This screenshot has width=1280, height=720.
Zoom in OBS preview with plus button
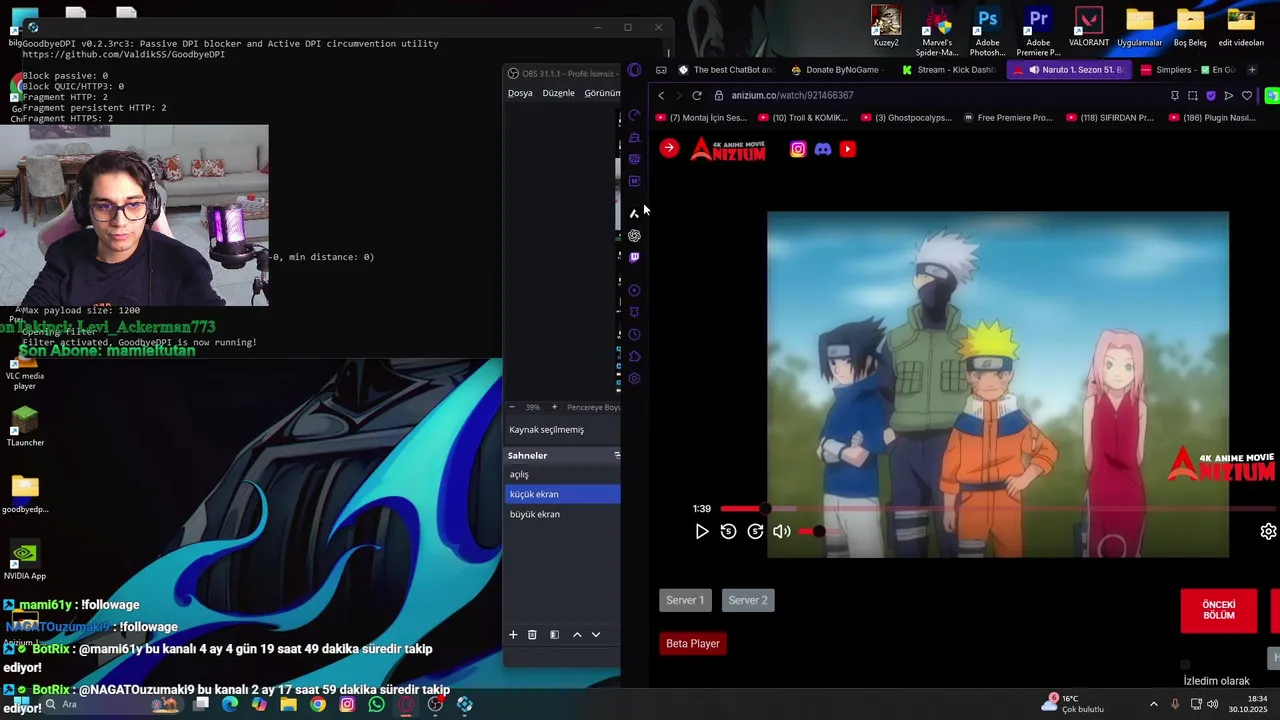(554, 407)
